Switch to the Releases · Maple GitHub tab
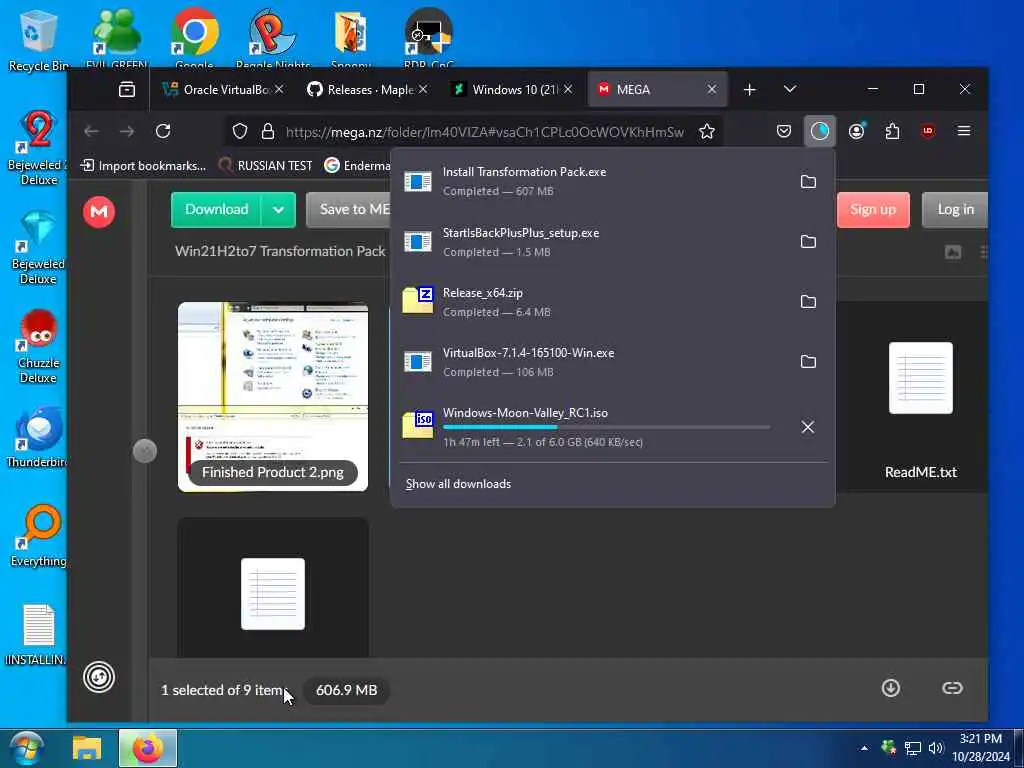Screen dimensions: 1024x768 361,89
